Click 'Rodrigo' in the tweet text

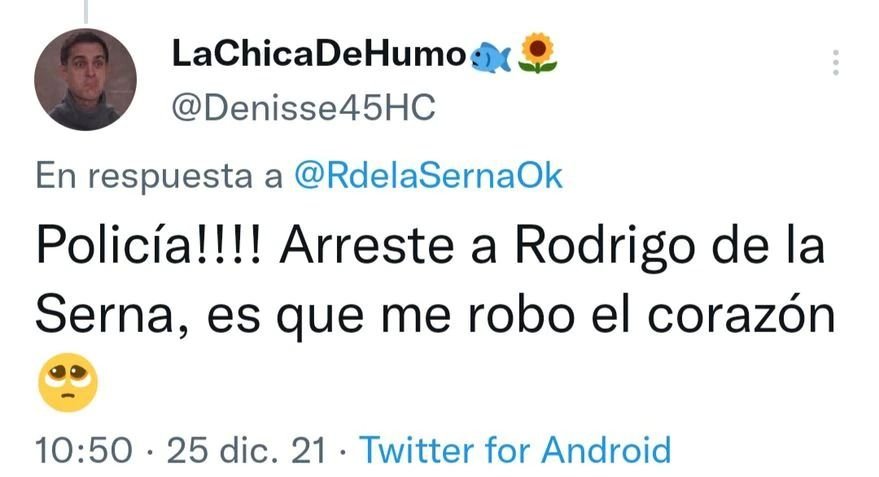[x=605, y=248]
